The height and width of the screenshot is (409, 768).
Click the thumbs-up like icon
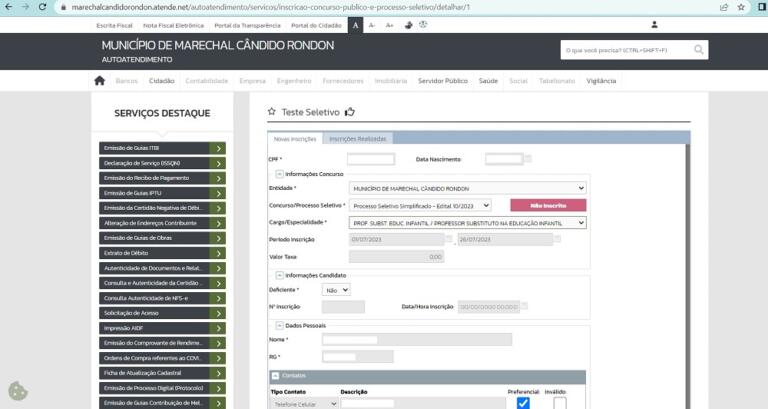click(x=350, y=113)
